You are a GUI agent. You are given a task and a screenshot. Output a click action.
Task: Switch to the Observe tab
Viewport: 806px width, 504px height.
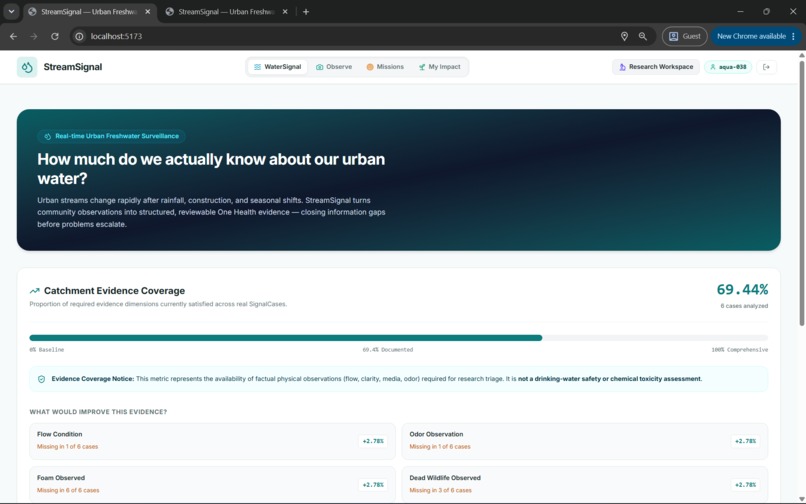click(x=334, y=67)
